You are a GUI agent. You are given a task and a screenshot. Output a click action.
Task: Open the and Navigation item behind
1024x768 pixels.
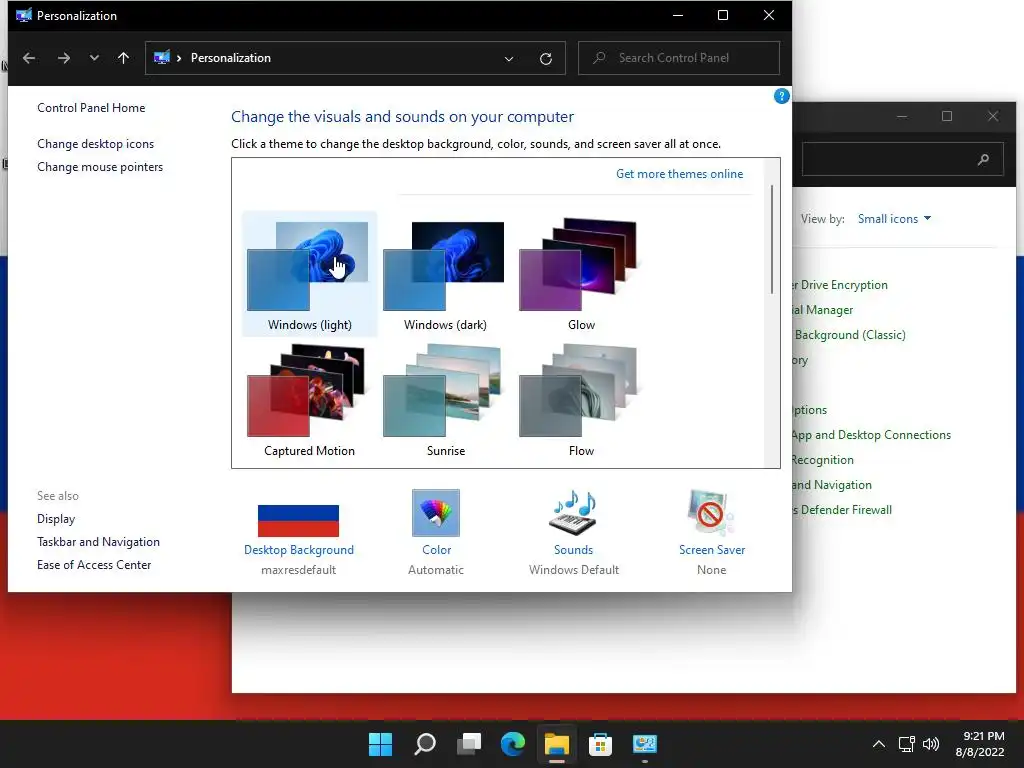click(832, 485)
